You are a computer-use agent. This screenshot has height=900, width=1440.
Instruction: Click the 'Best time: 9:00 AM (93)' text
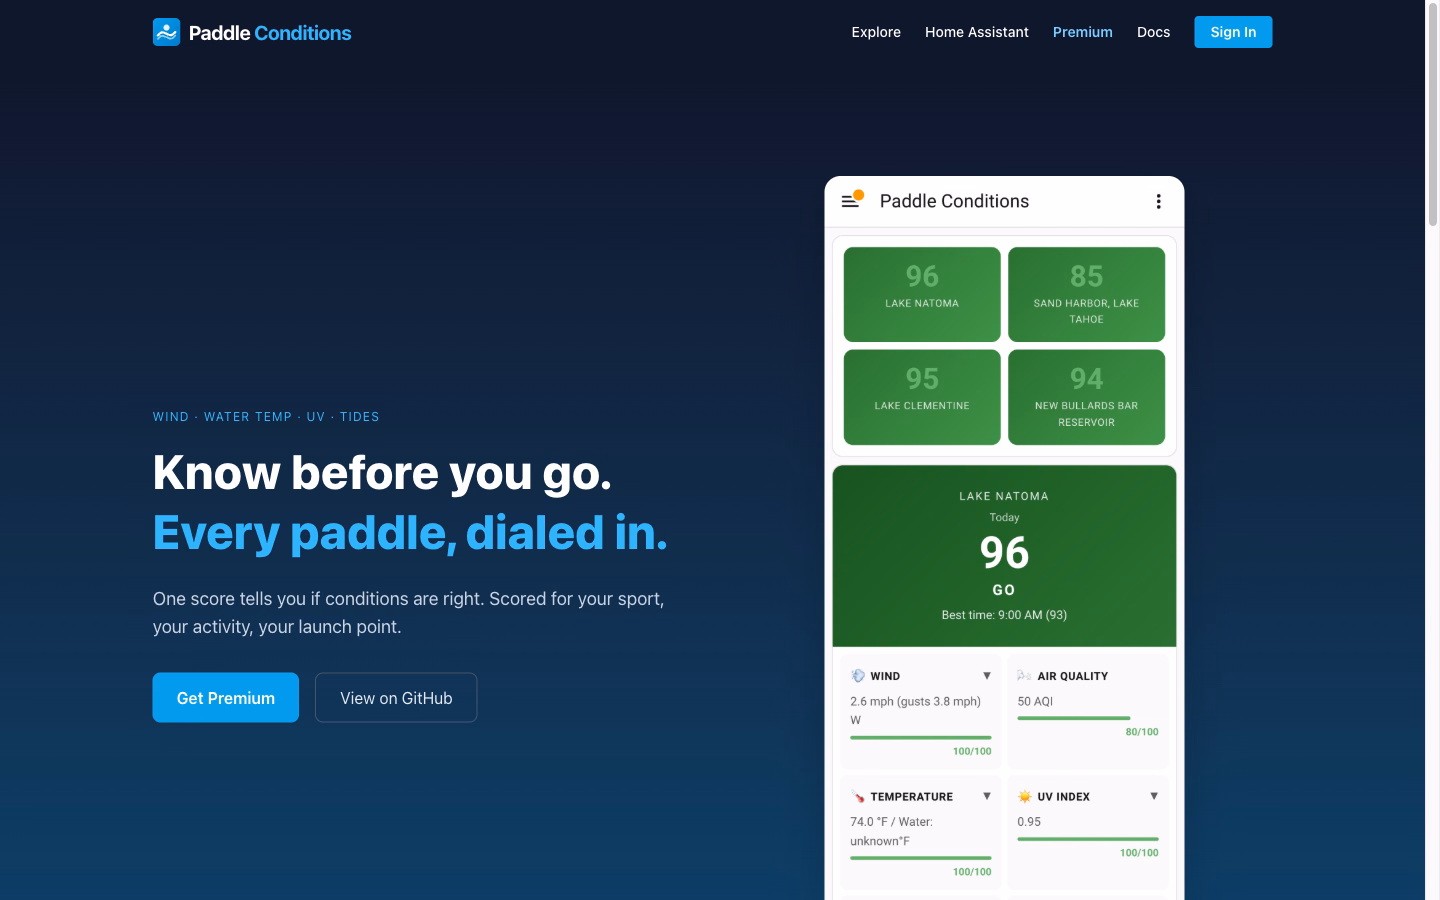(x=1004, y=615)
